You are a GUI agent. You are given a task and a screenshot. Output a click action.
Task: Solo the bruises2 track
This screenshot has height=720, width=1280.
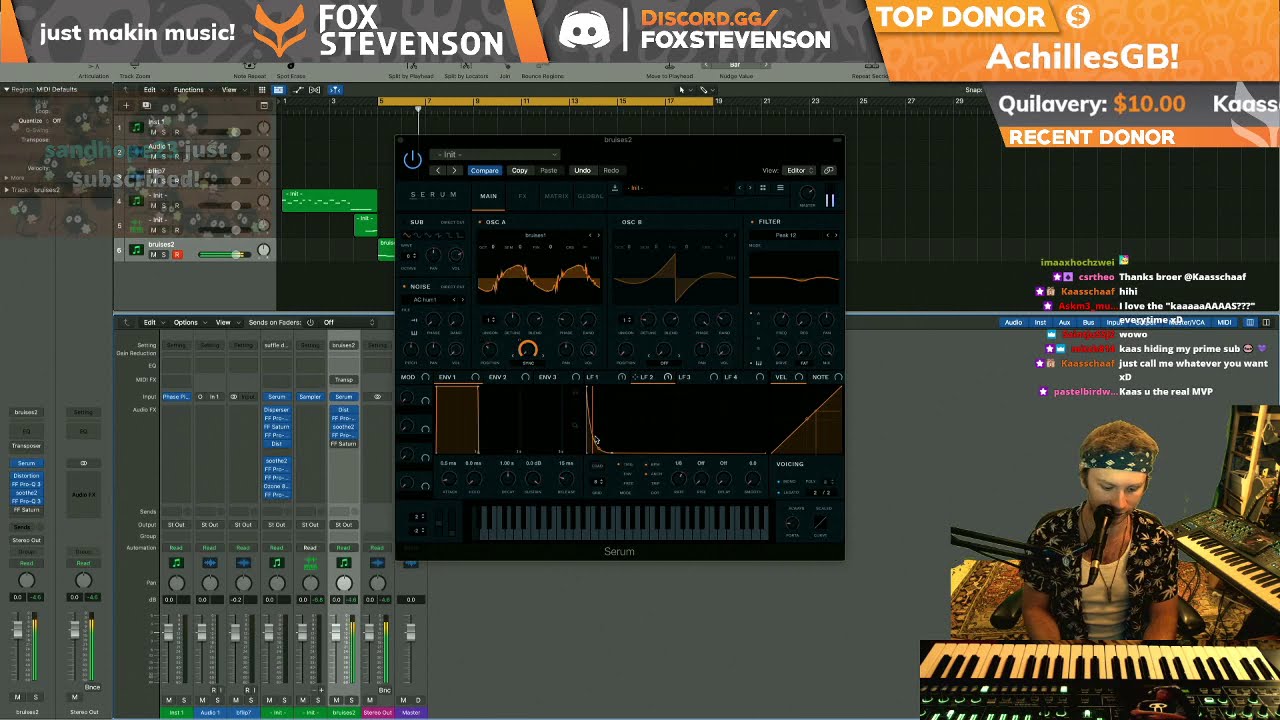pos(165,255)
